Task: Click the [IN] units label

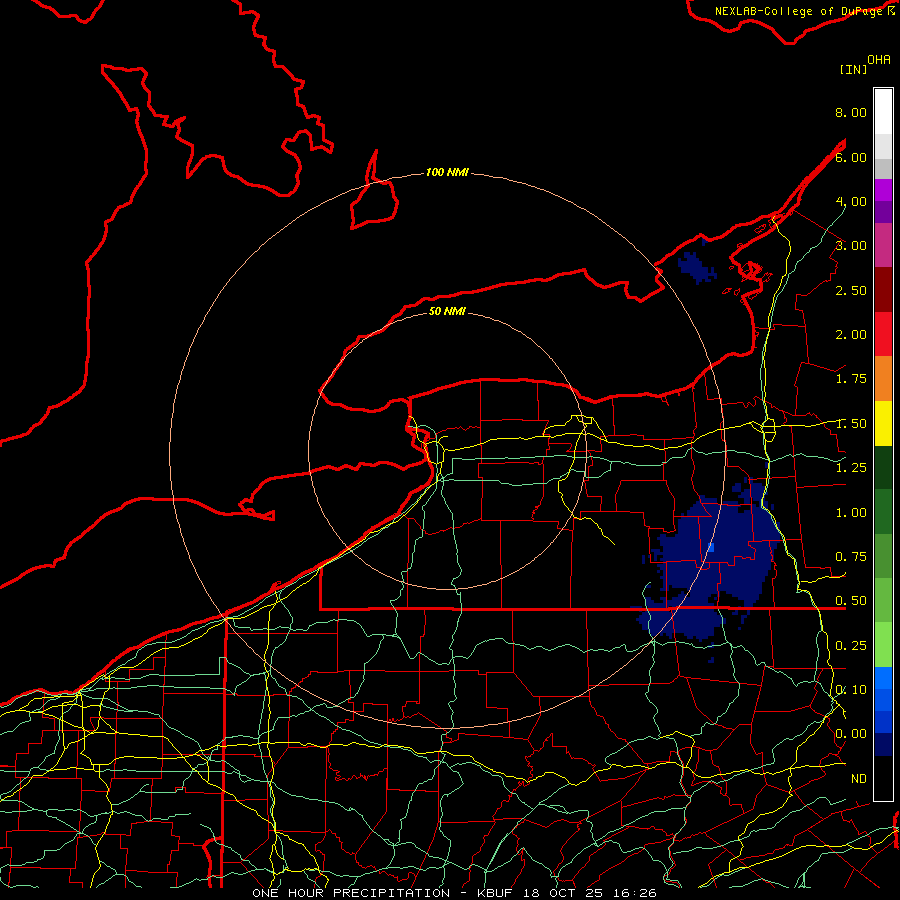Action: click(854, 69)
